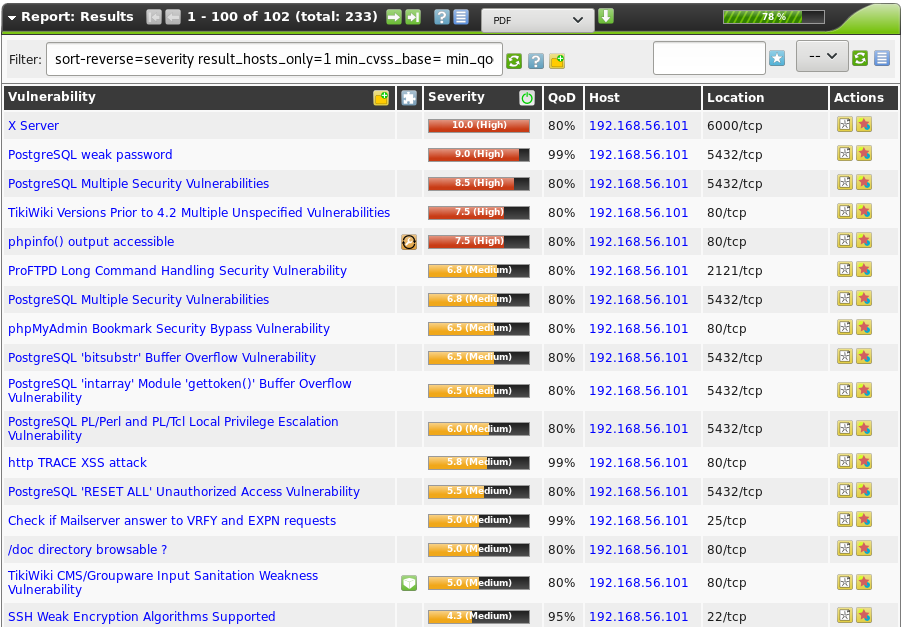Sort results by the Location column
This screenshot has height=627, width=907.
tap(735, 98)
